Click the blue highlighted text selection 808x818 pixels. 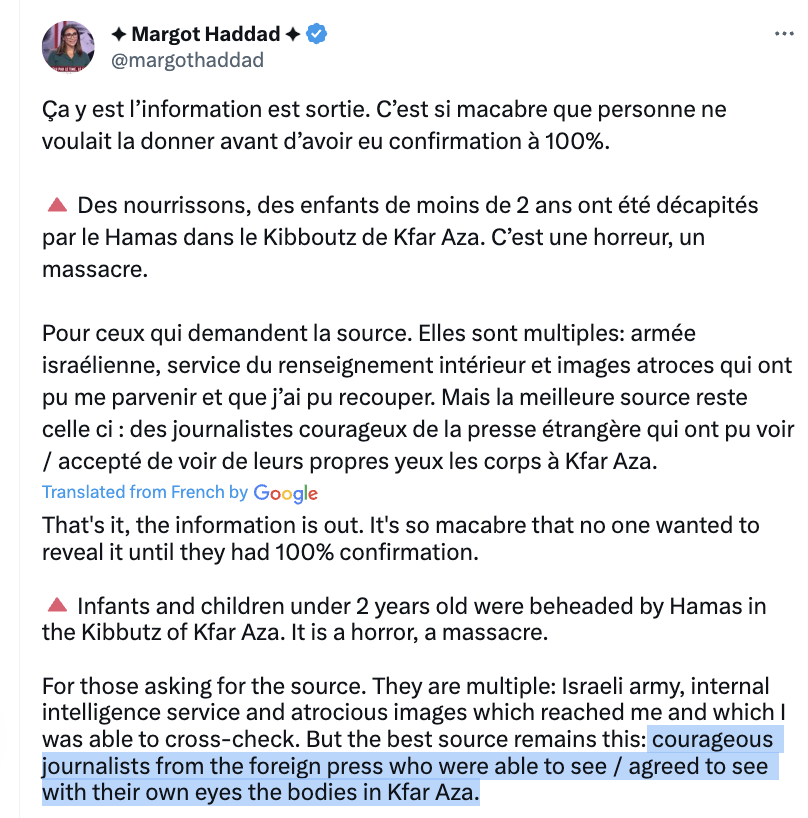pos(400,768)
